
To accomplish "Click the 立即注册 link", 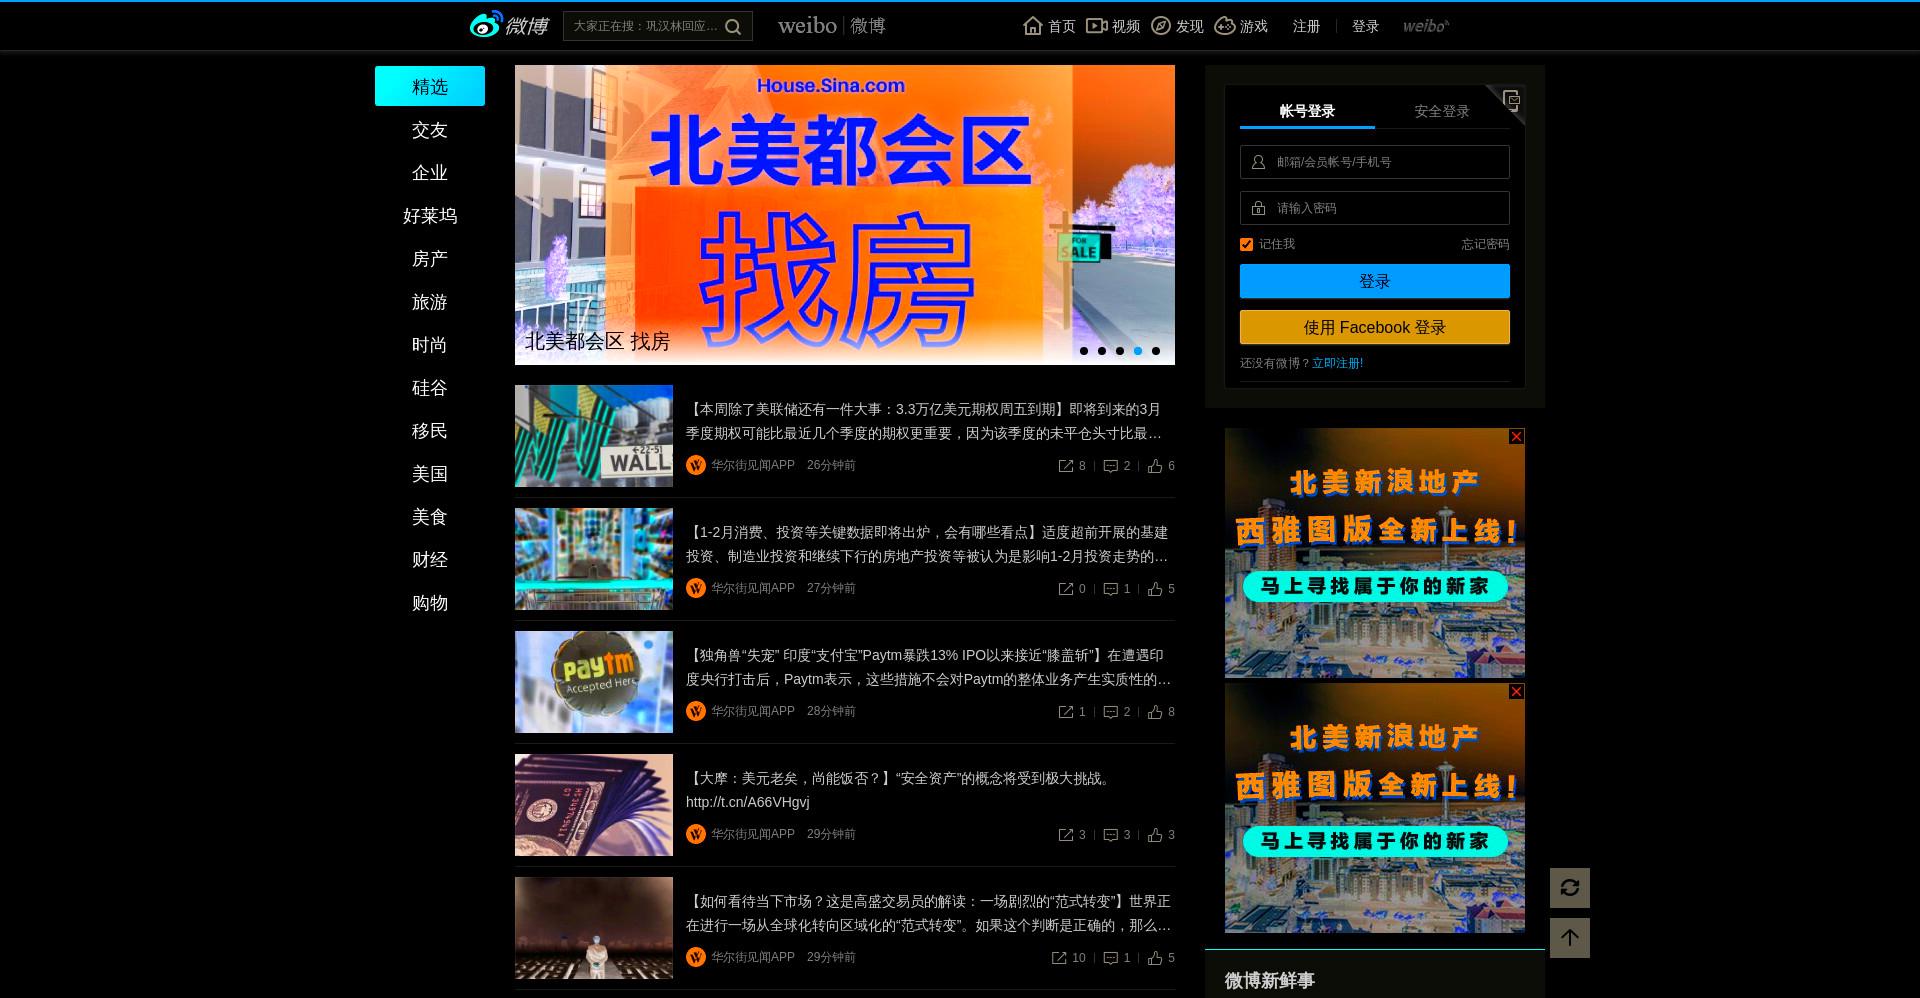I will click(1338, 363).
